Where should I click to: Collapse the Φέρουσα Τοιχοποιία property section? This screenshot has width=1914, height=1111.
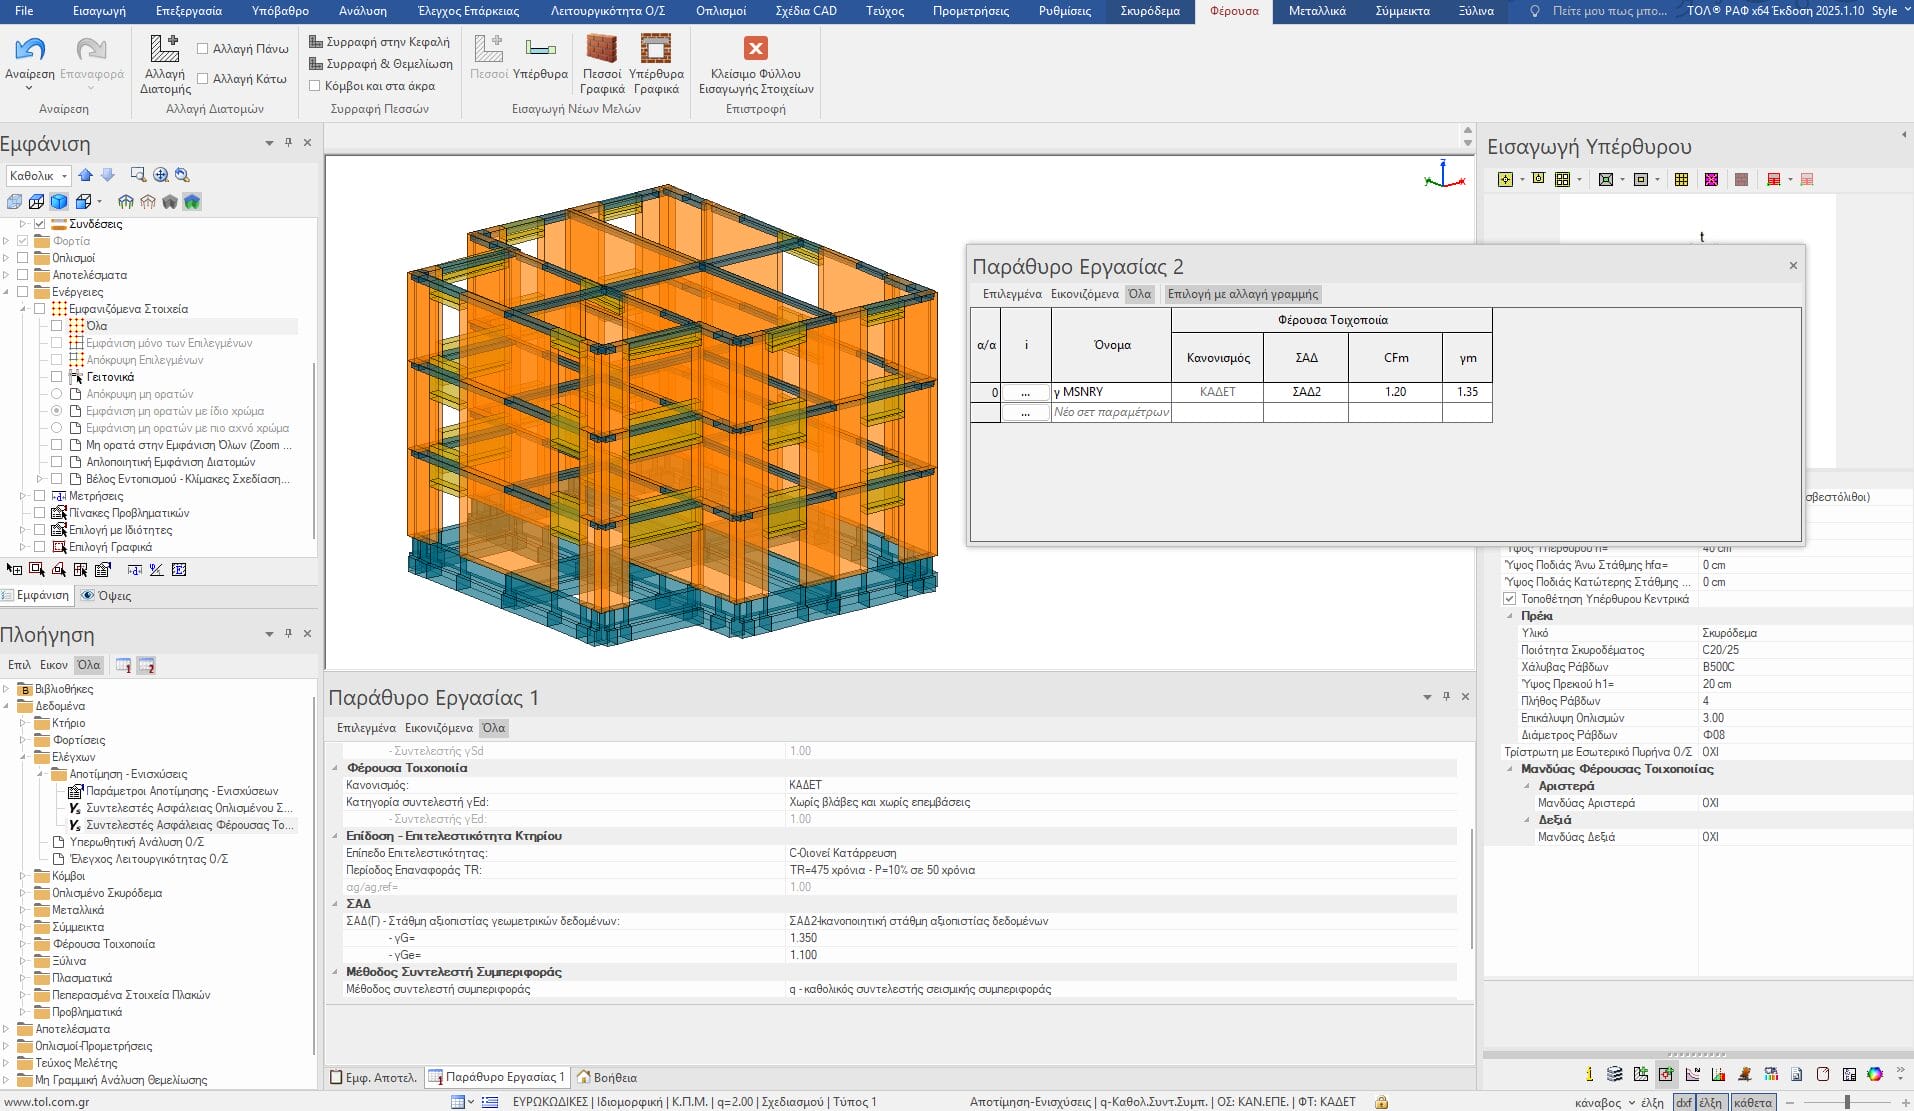(x=336, y=768)
